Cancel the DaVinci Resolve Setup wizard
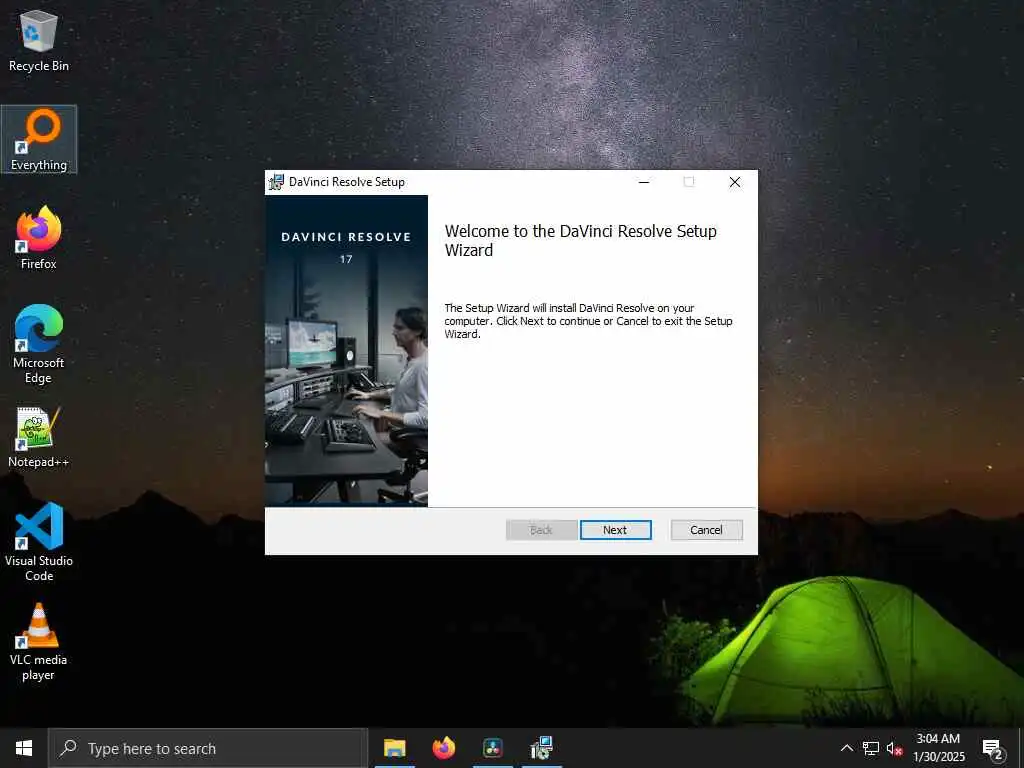 (x=706, y=530)
